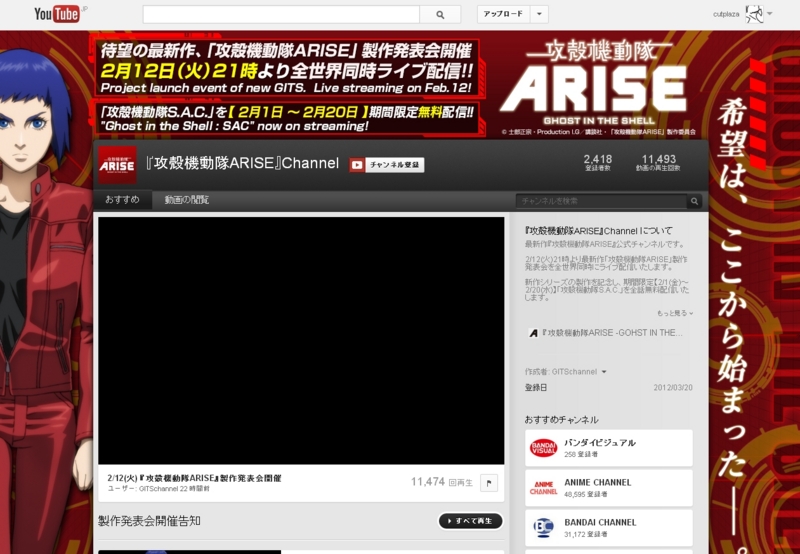The image size is (800, 554).
Task: Click the ARISE launch event banner
Action: coord(288,67)
